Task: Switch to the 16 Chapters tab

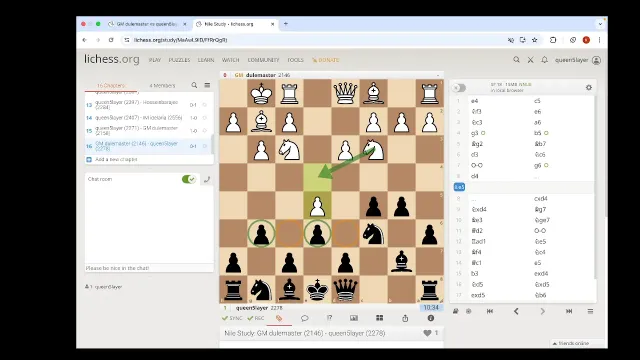Action: tap(111, 85)
